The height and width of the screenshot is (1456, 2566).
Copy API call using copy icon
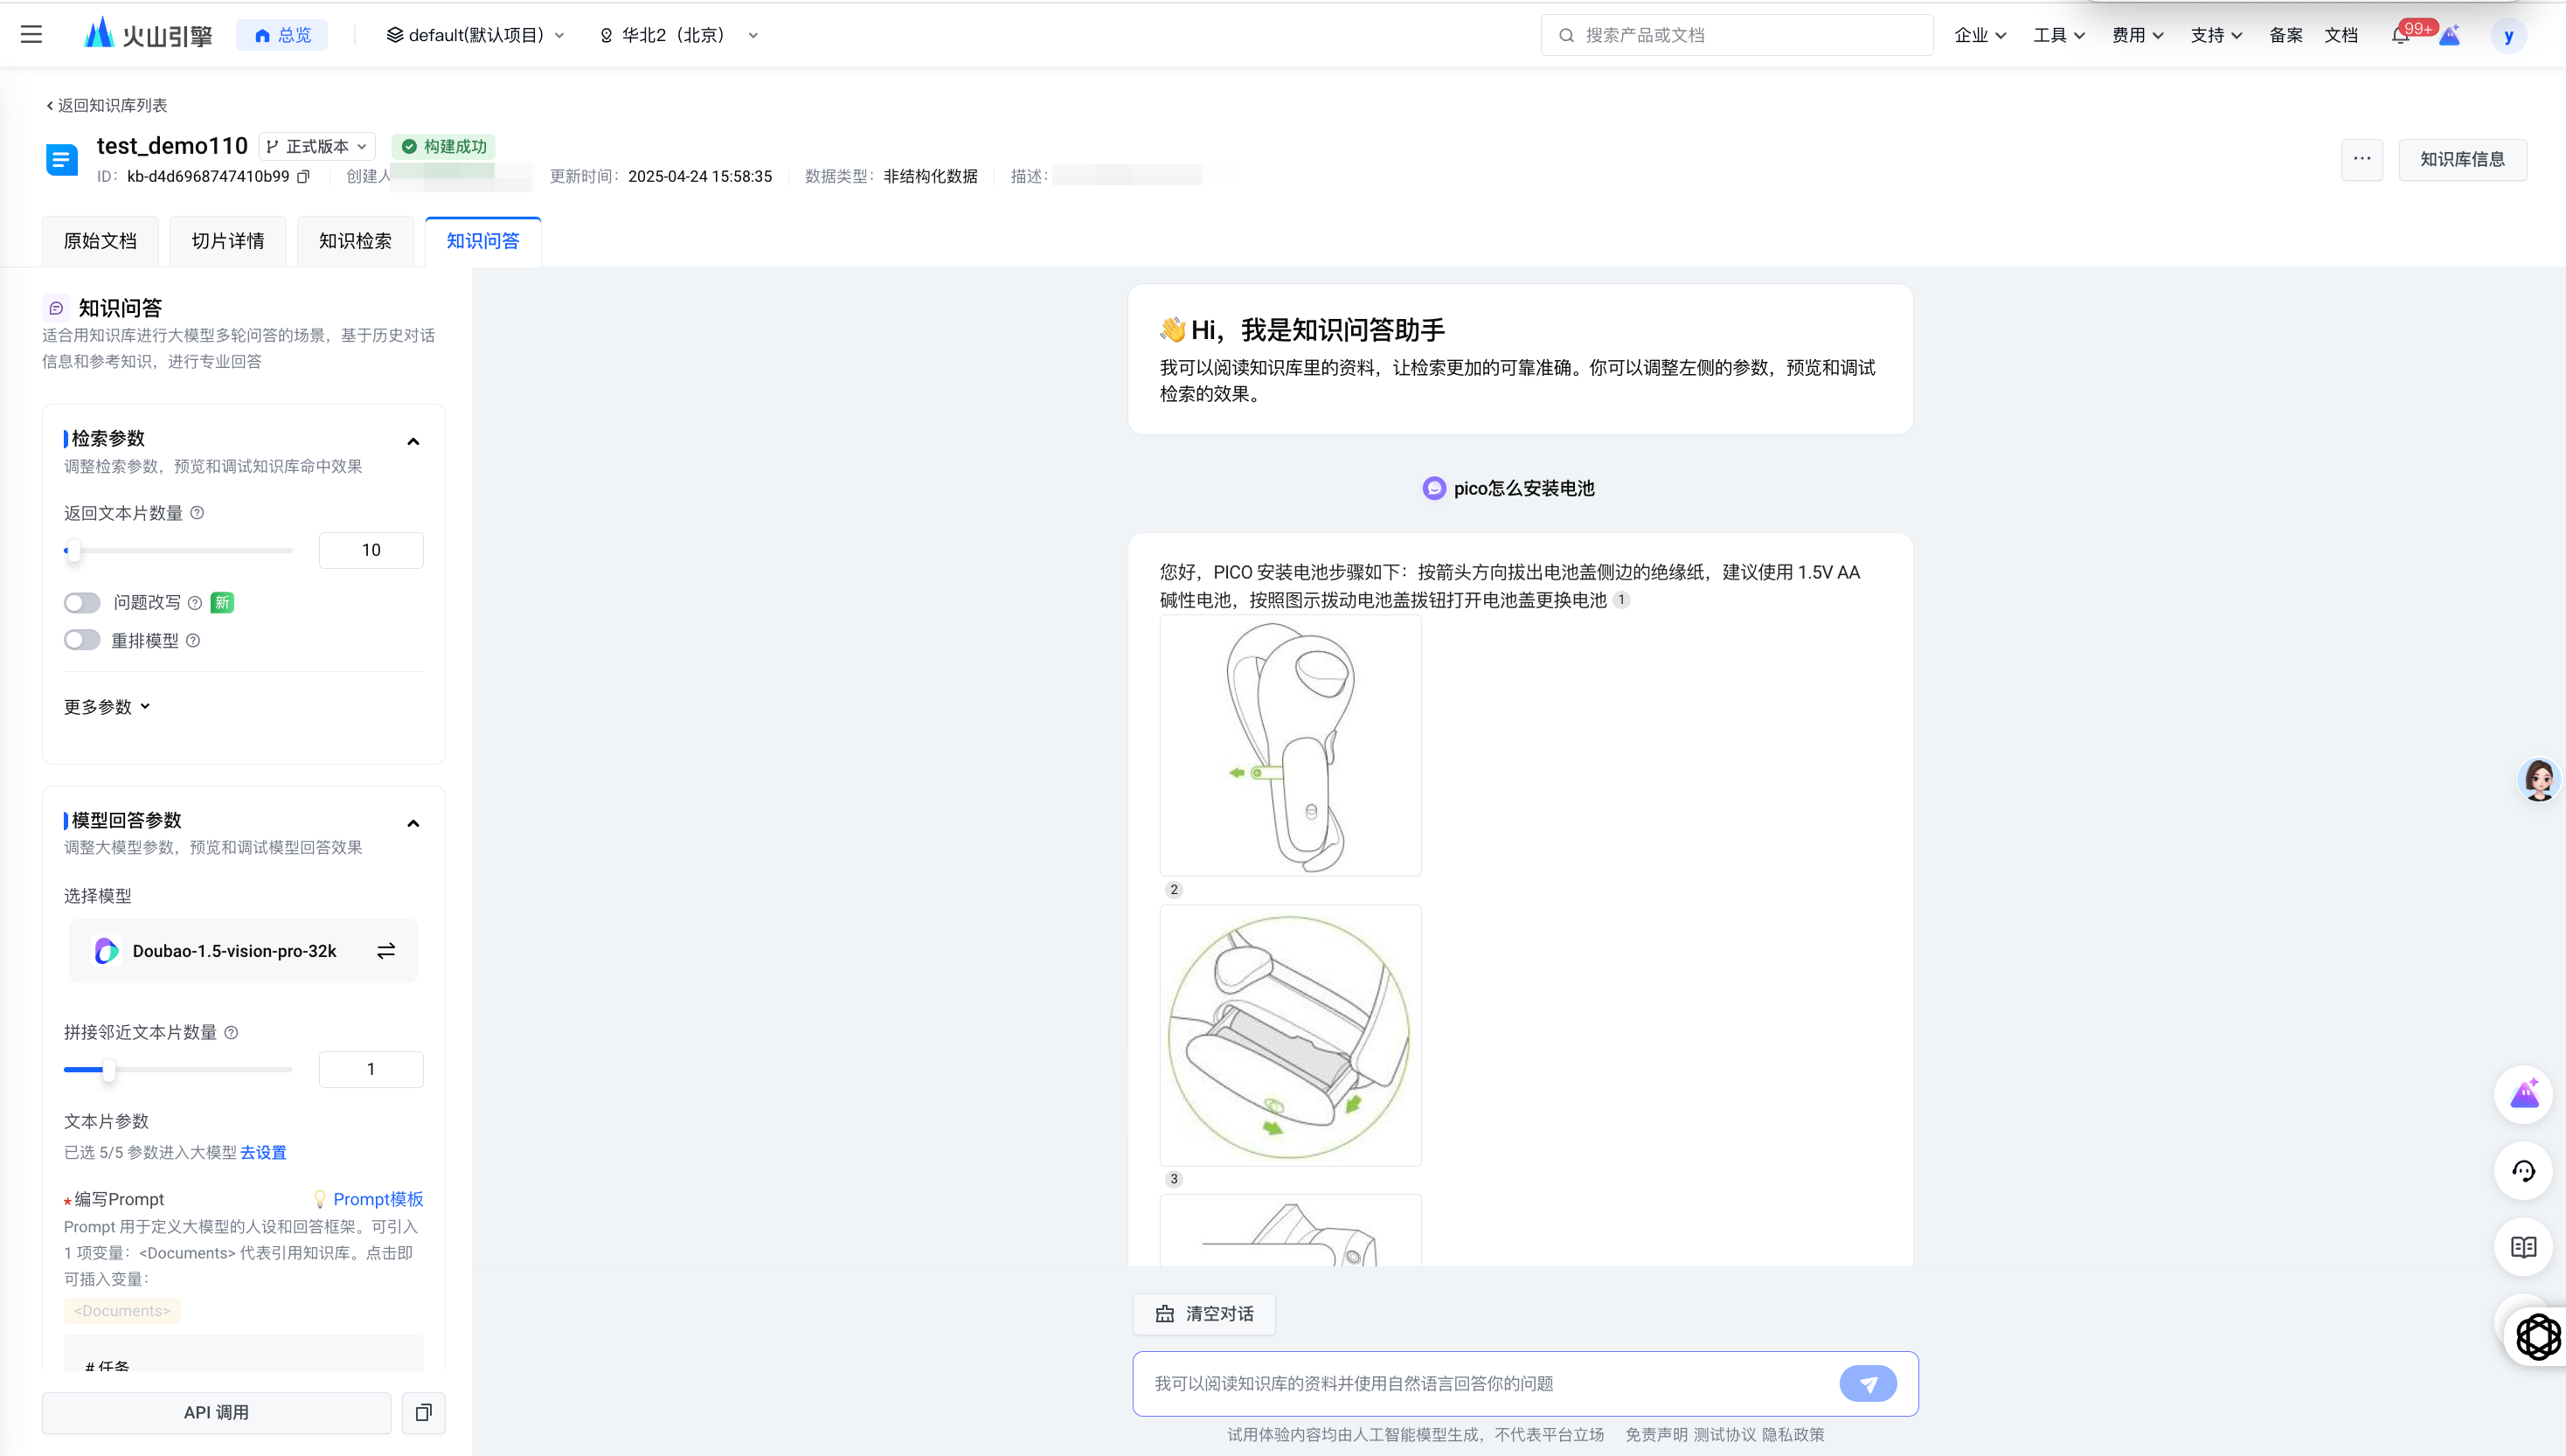coord(423,1413)
